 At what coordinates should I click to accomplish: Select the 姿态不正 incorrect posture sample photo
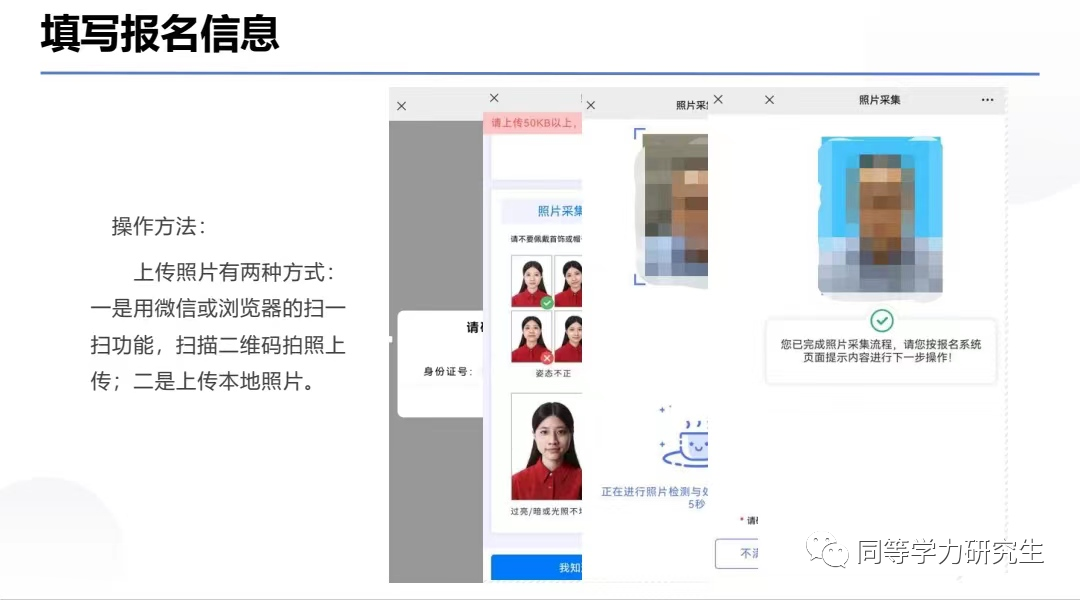coord(531,337)
